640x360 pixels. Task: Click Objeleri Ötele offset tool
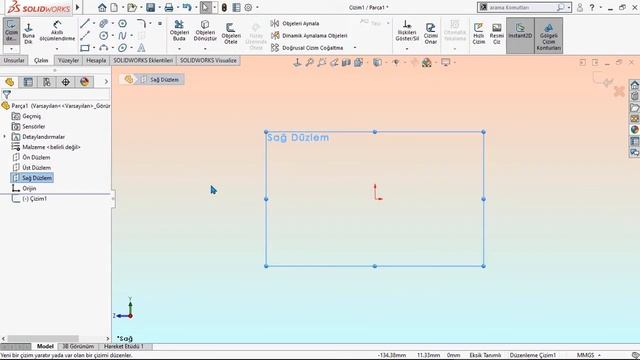(x=231, y=33)
